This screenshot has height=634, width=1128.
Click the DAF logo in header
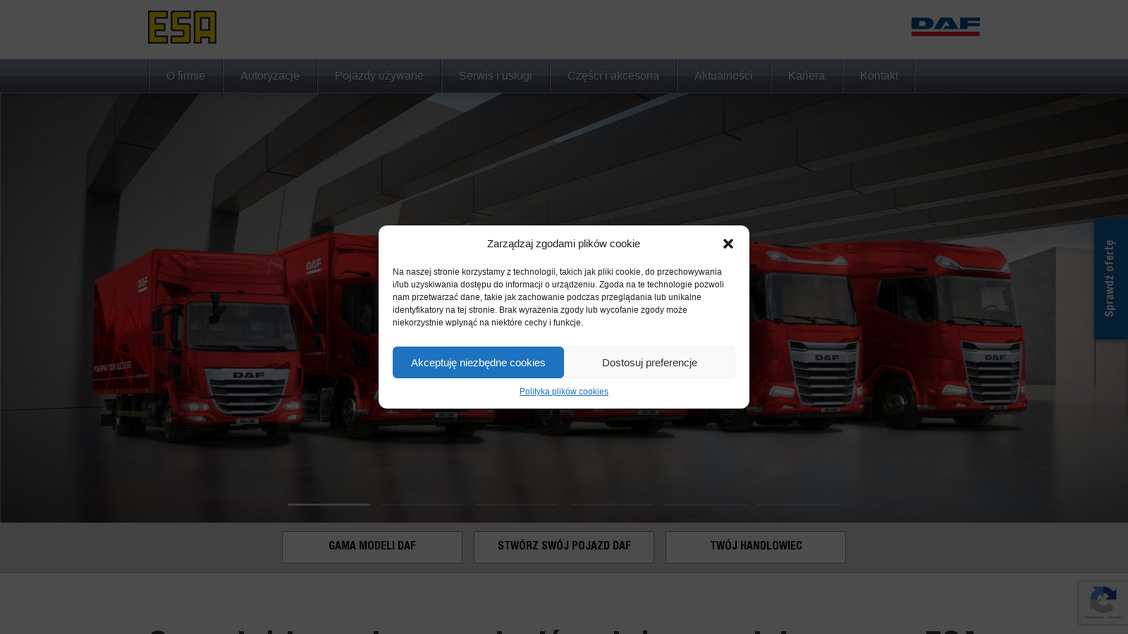945,27
